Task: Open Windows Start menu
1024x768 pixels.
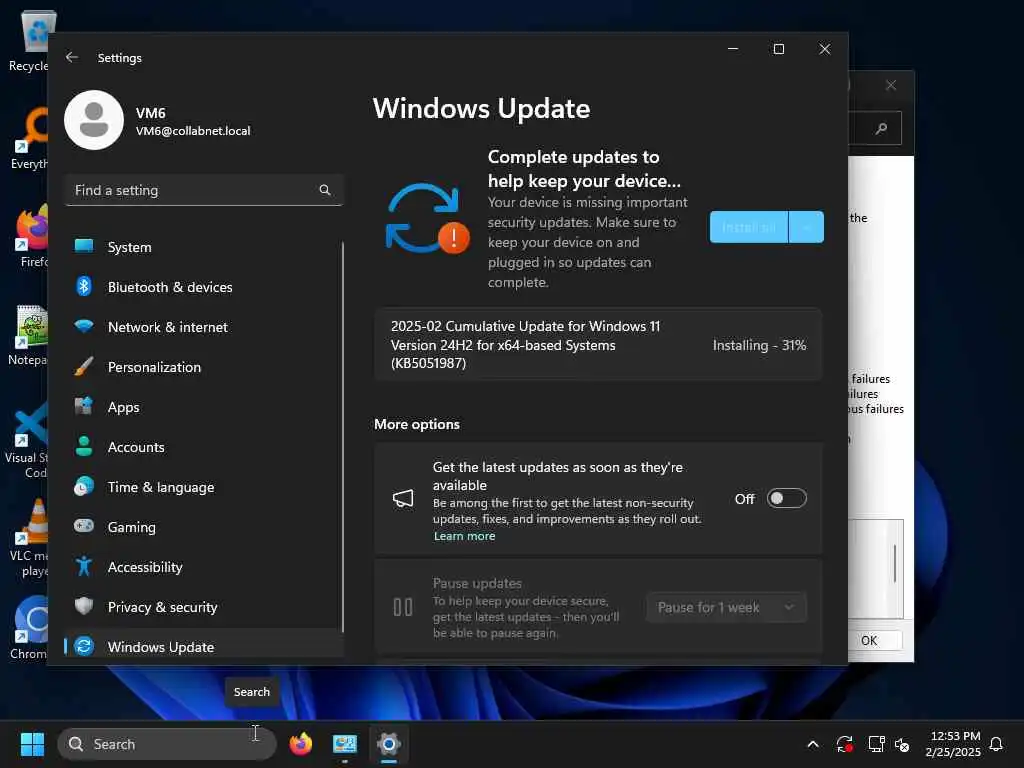Action: (x=32, y=744)
